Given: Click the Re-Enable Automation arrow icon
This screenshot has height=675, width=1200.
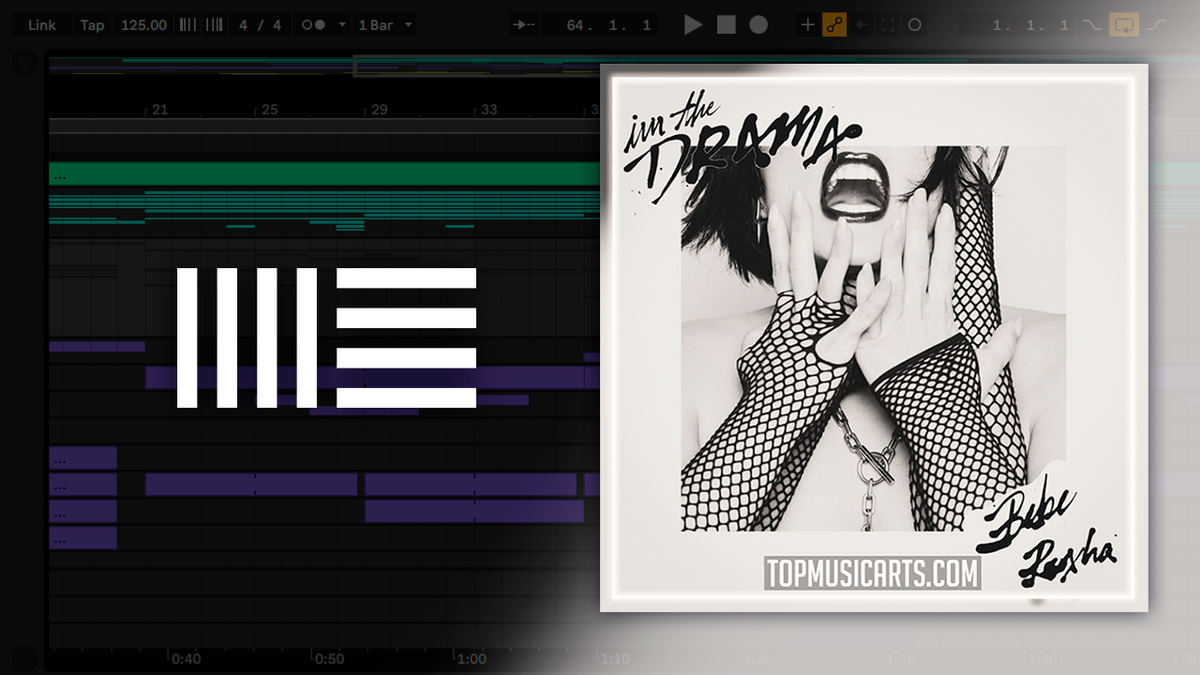Looking at the screenshot, I should (860, 24).
